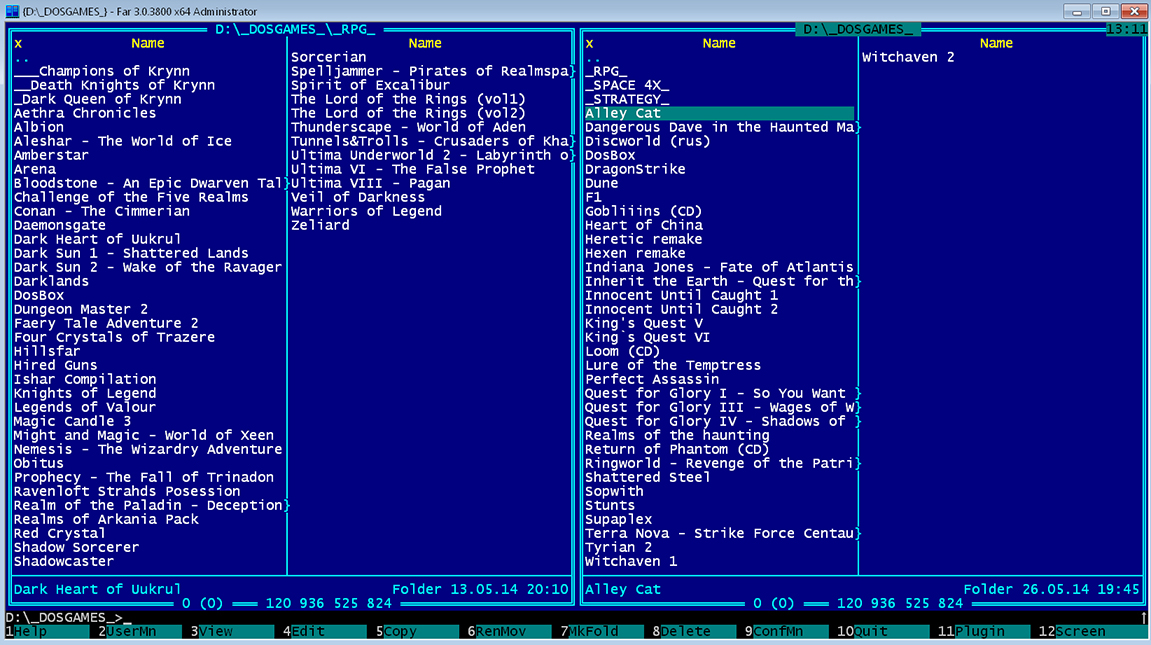Select Witchaven 2 in right column
Viewport: 1151px width, 645px height.
pos(908,57)
